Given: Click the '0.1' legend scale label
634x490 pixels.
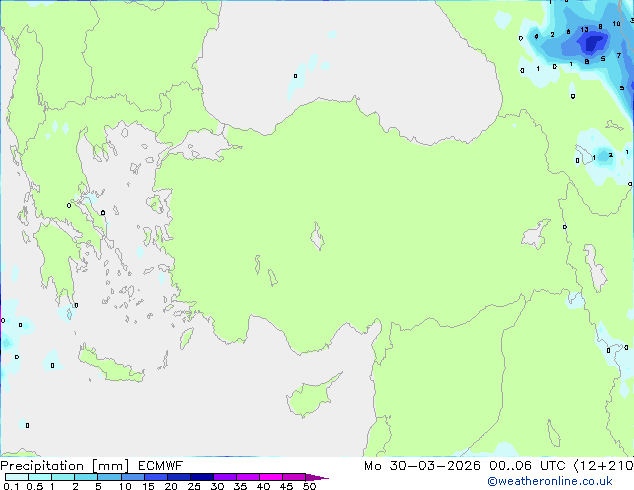Looking at the screenshot, I should (11, 486).
